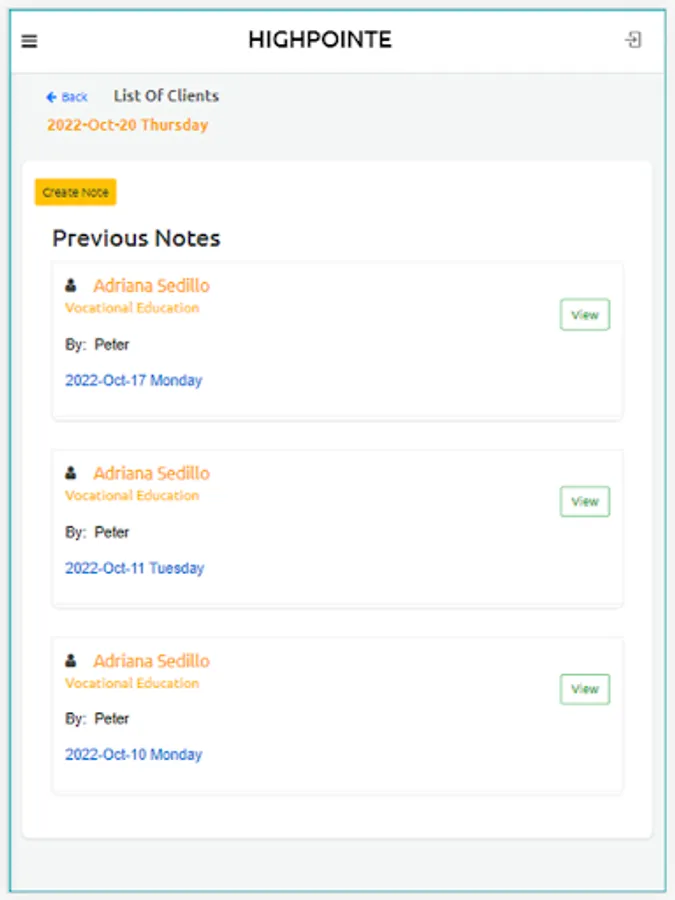The image size is (675, 900).
Task: Click the HIGHPOINTE header title
Action: 320,40
